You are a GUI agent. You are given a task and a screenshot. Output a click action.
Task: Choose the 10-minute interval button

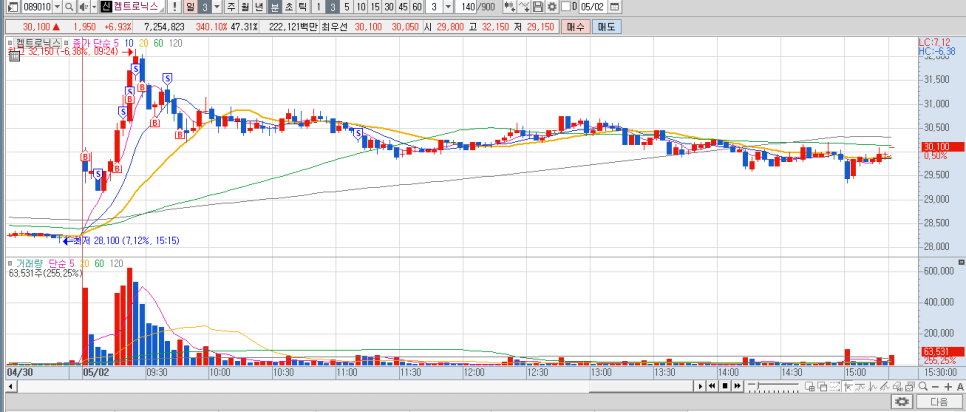coord(360,7)
